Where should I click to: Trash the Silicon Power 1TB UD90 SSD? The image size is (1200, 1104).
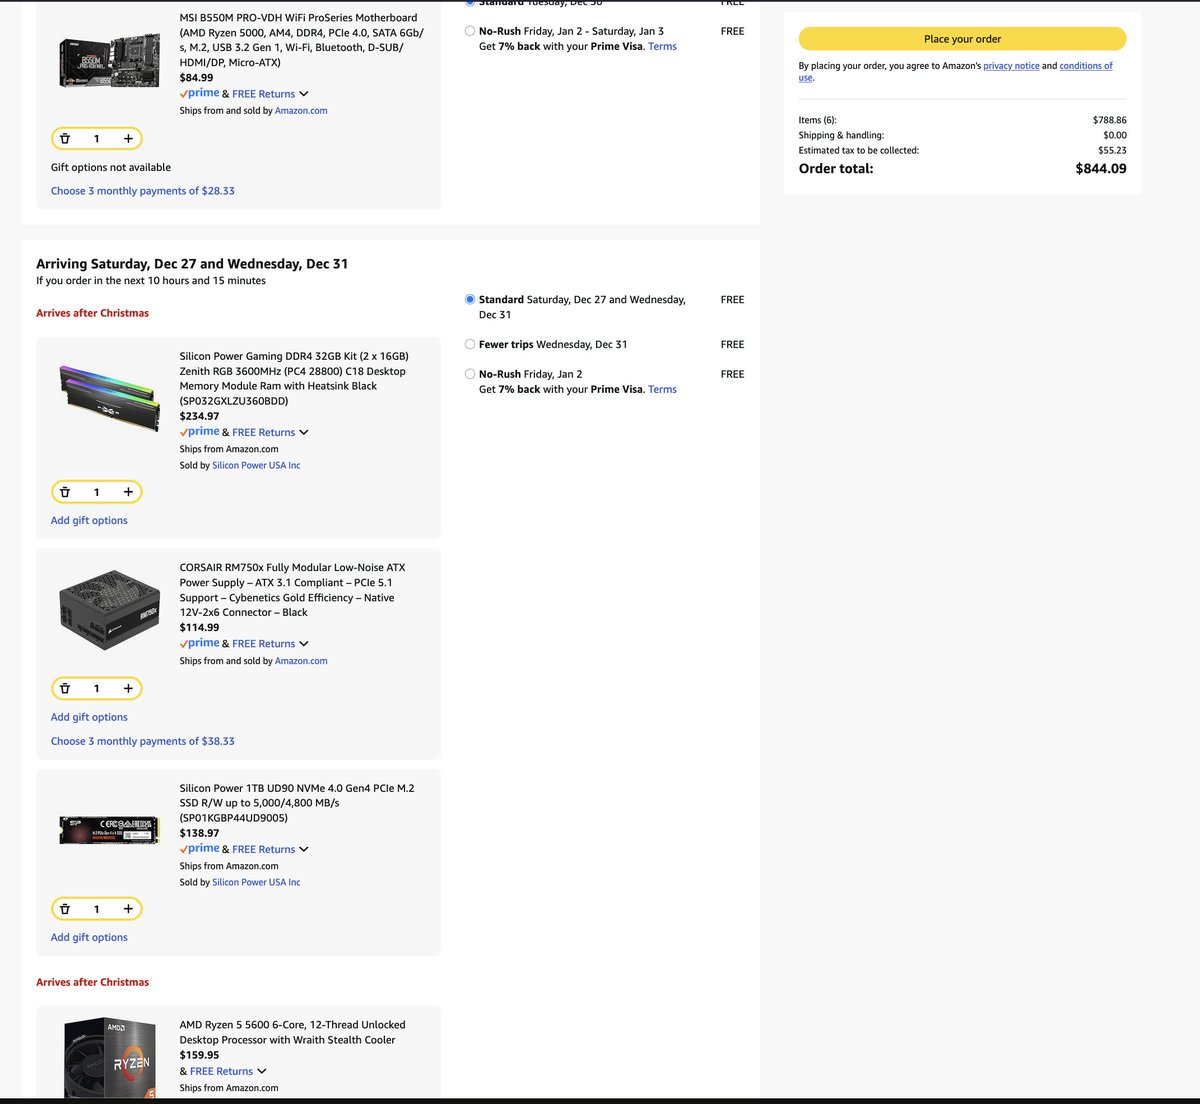(x=65, y=909)
